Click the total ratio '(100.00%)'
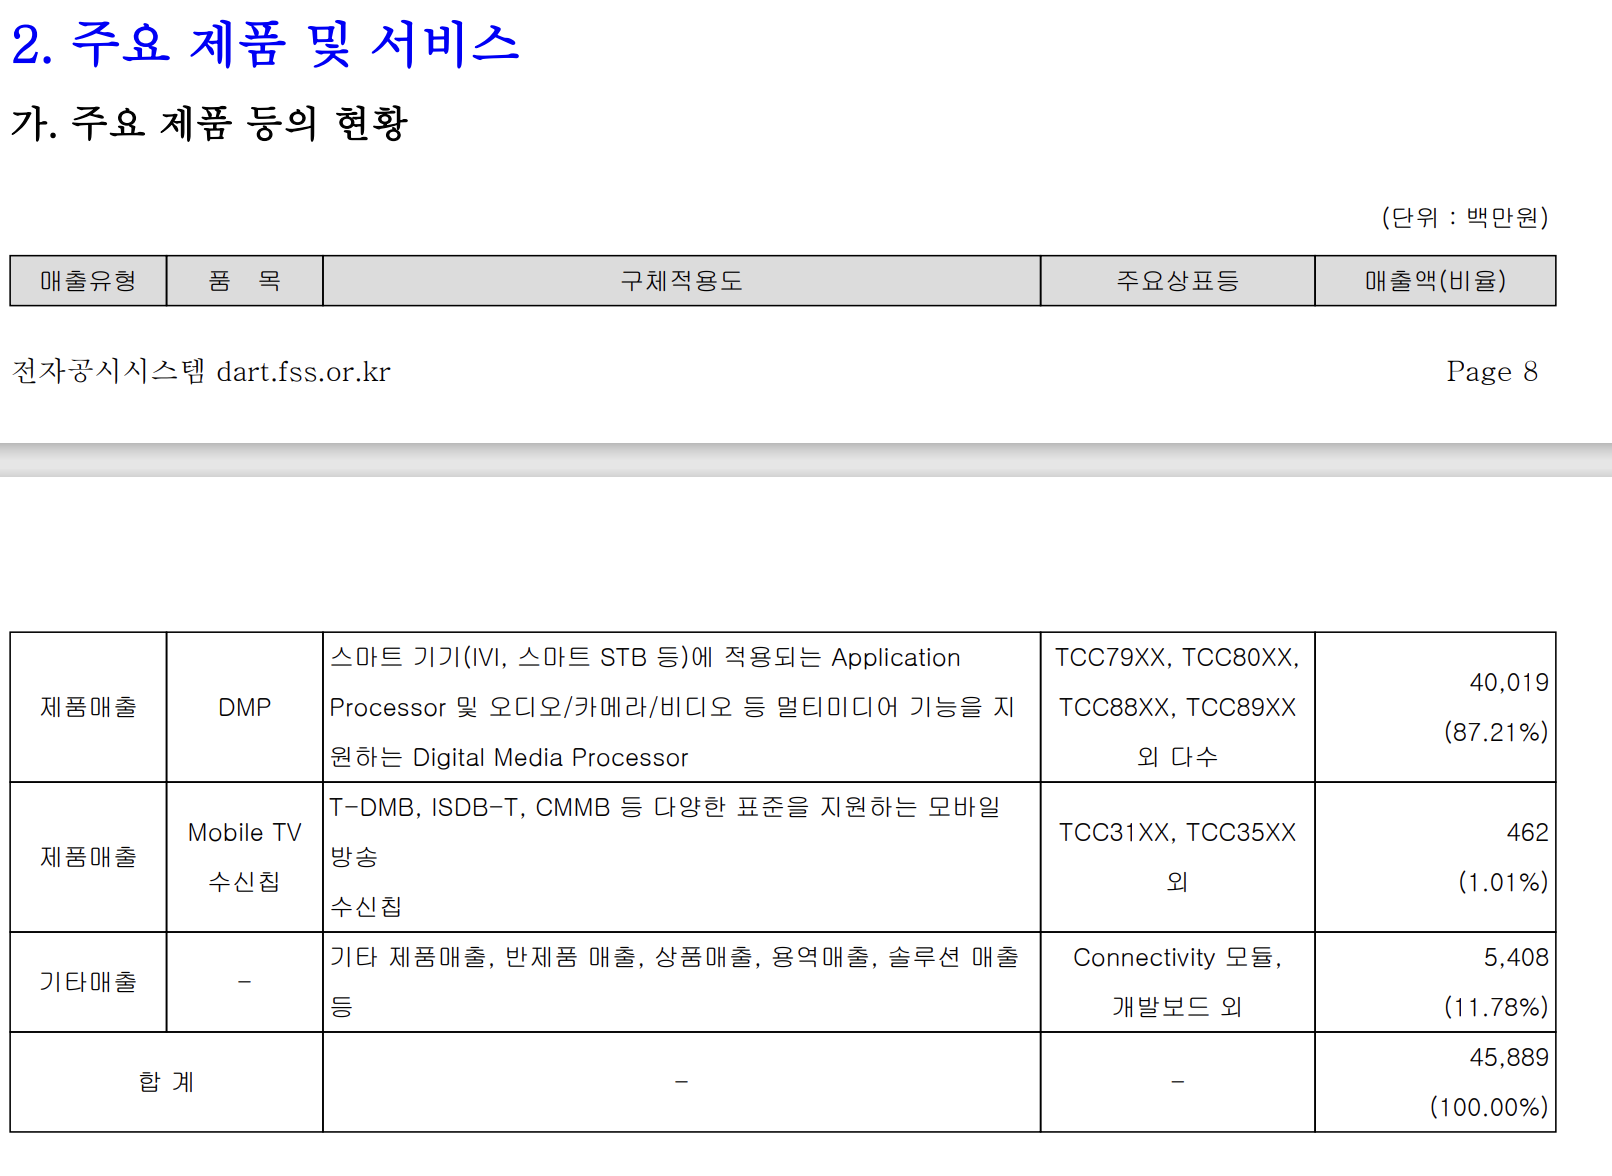The height and width of the screenshot is (1176, 1612). coord(1489,1107)
